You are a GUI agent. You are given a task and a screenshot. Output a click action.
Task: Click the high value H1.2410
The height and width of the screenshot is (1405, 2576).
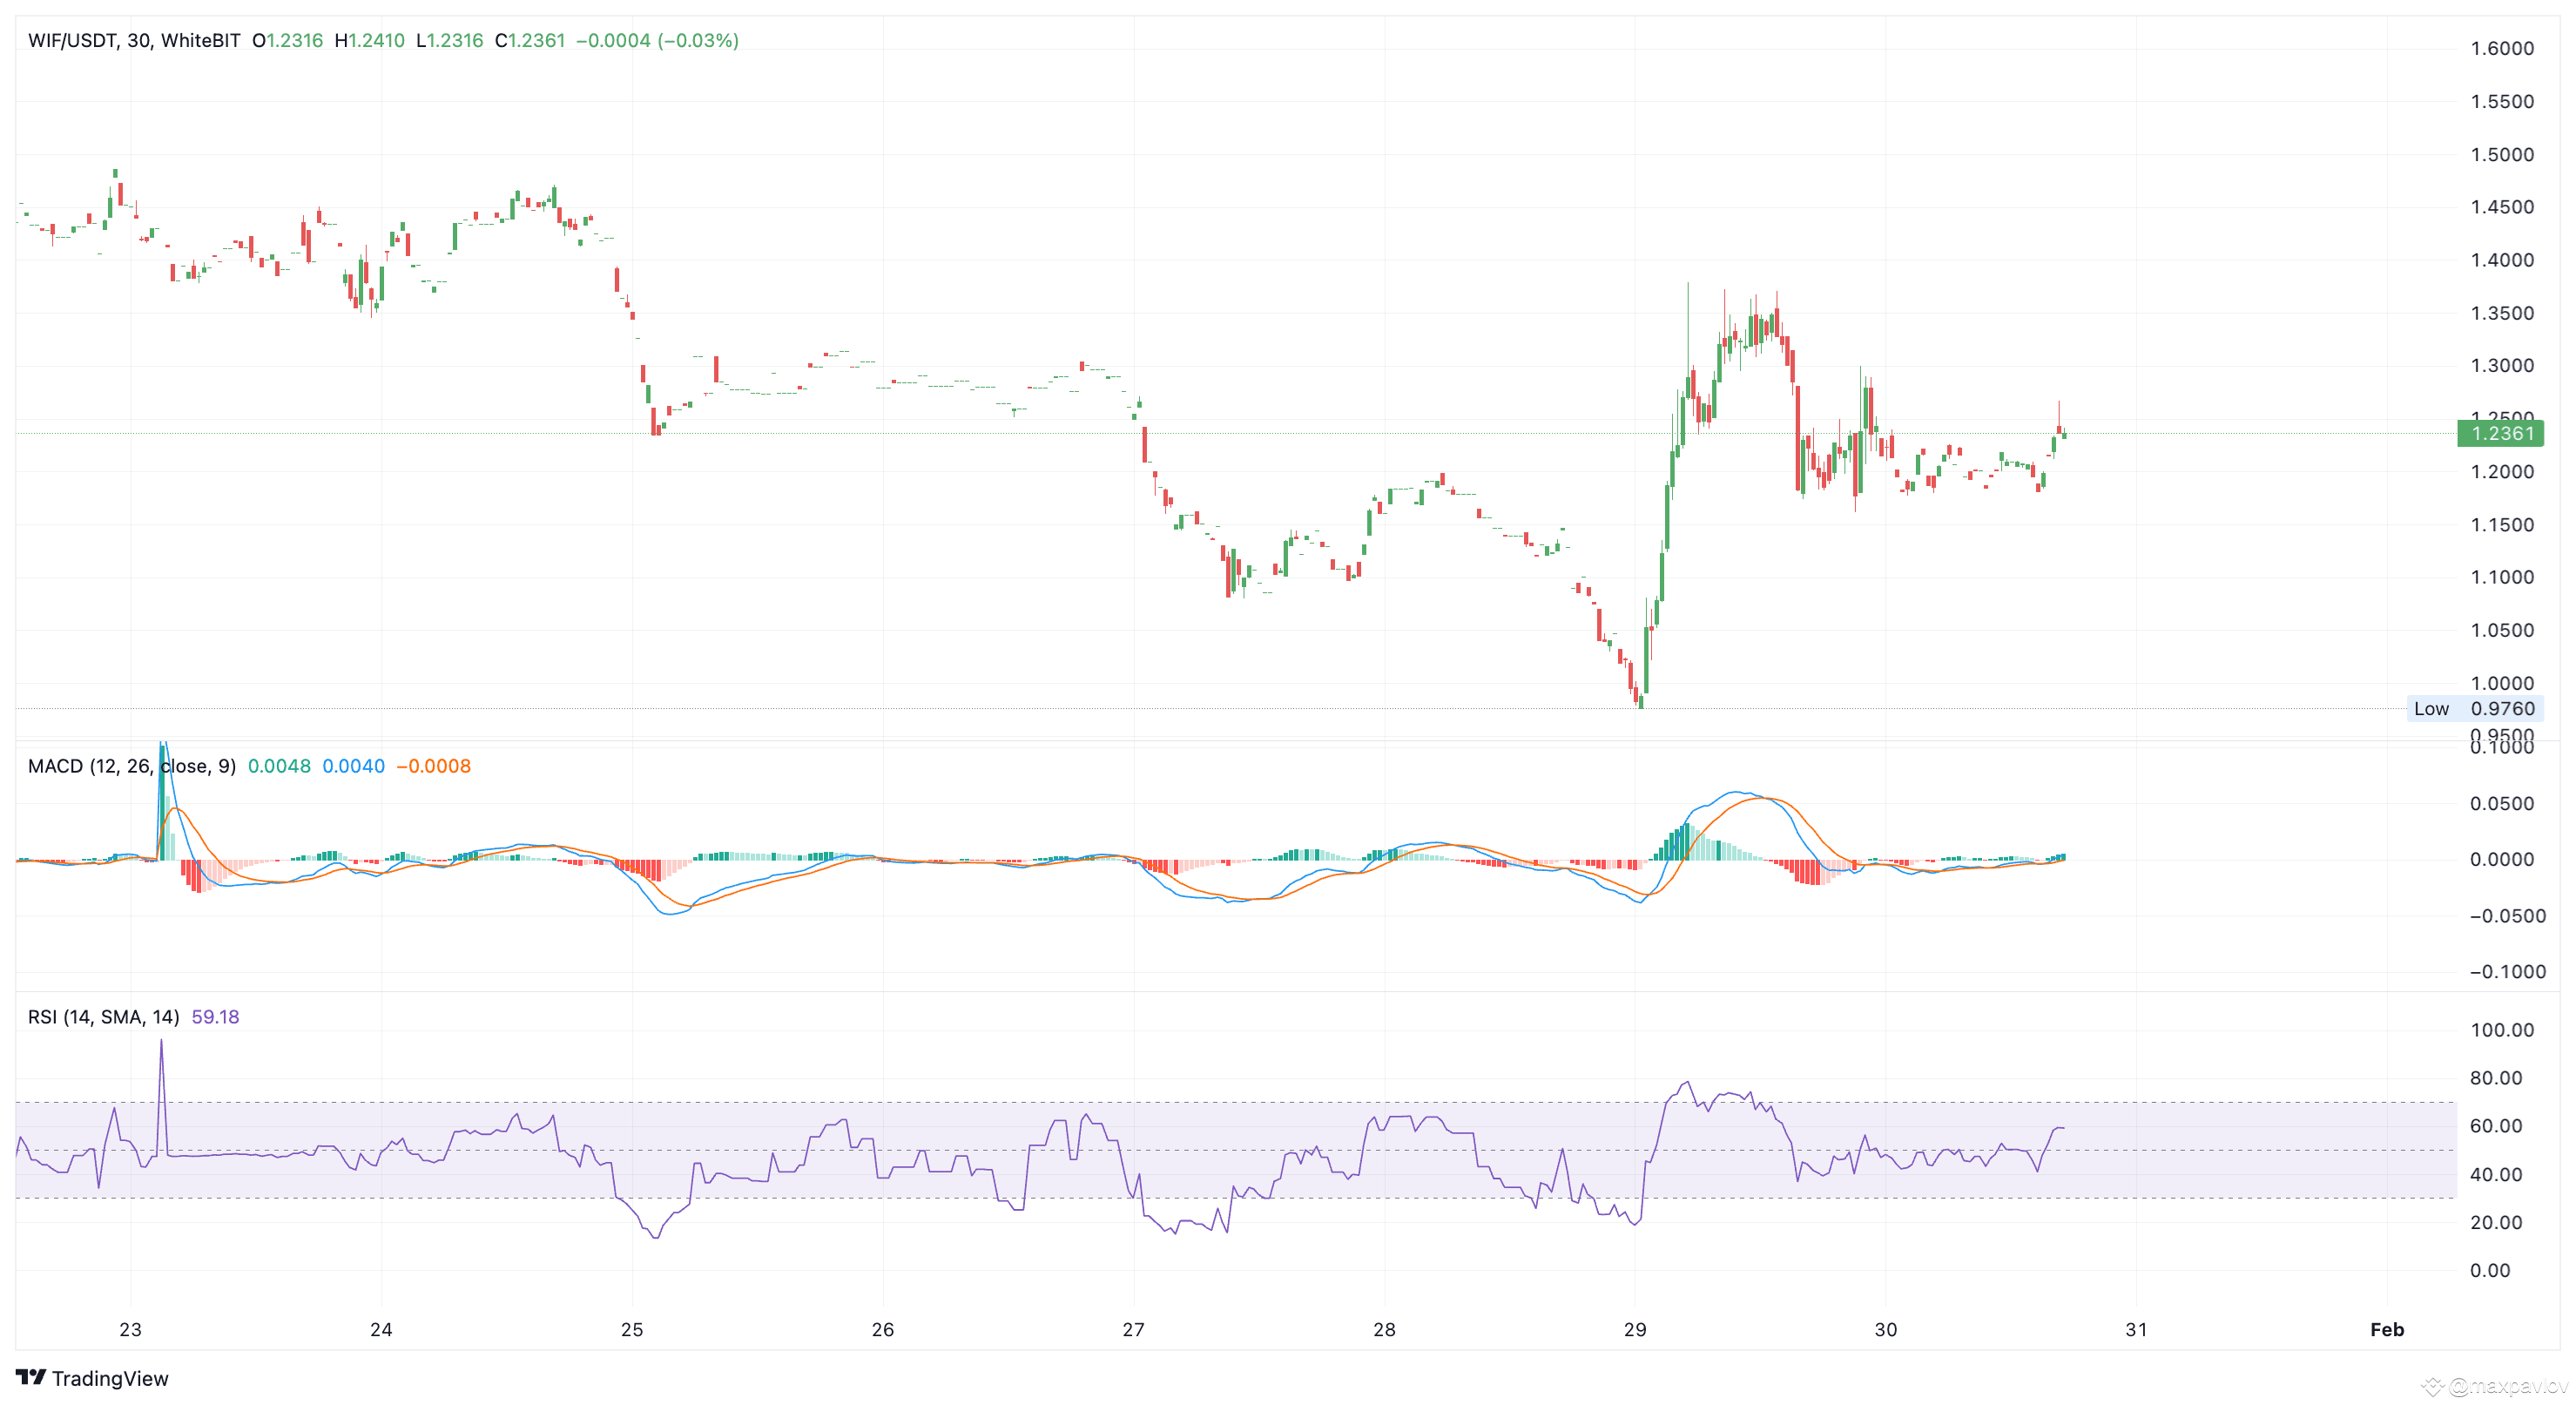pos(370,41)
